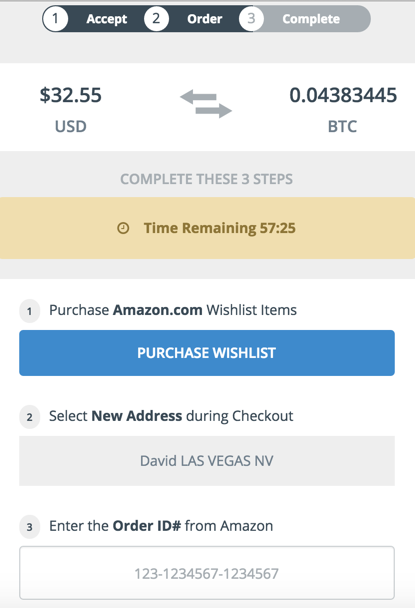
Task: Click the step 1 circle in progress bar
Action: click(55, 19)
